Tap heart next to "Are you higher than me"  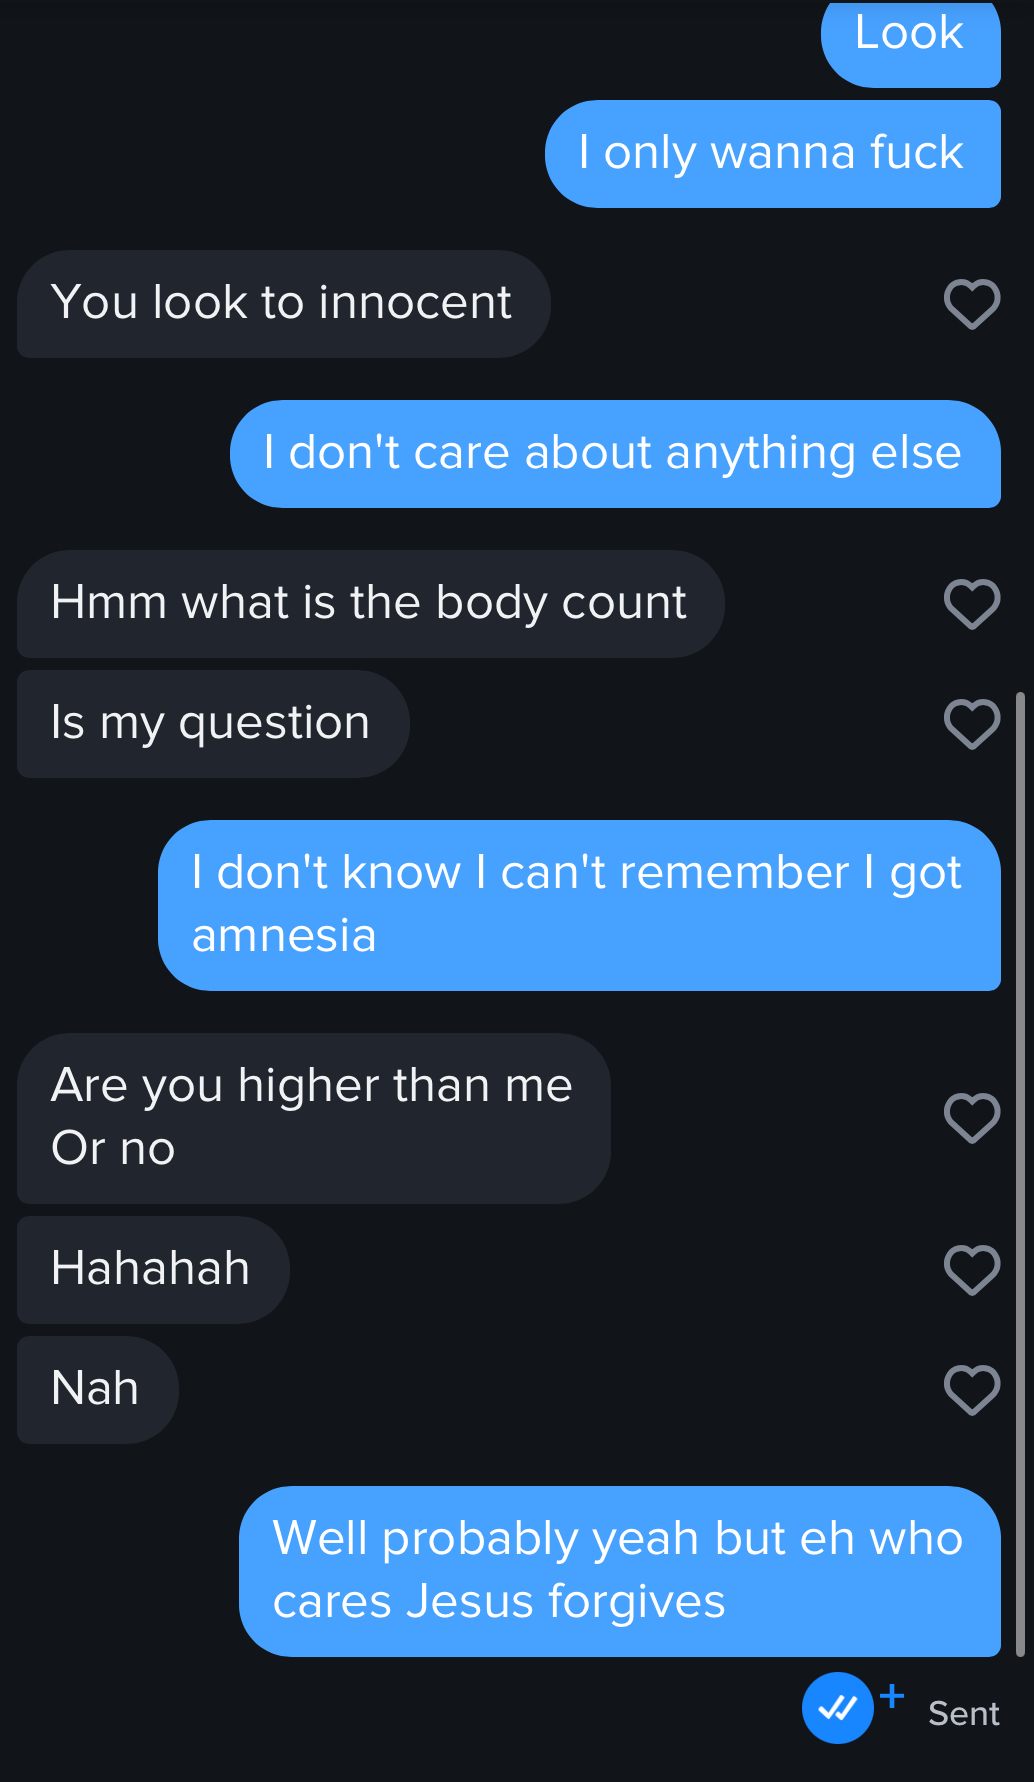[x=972, y=1118]
